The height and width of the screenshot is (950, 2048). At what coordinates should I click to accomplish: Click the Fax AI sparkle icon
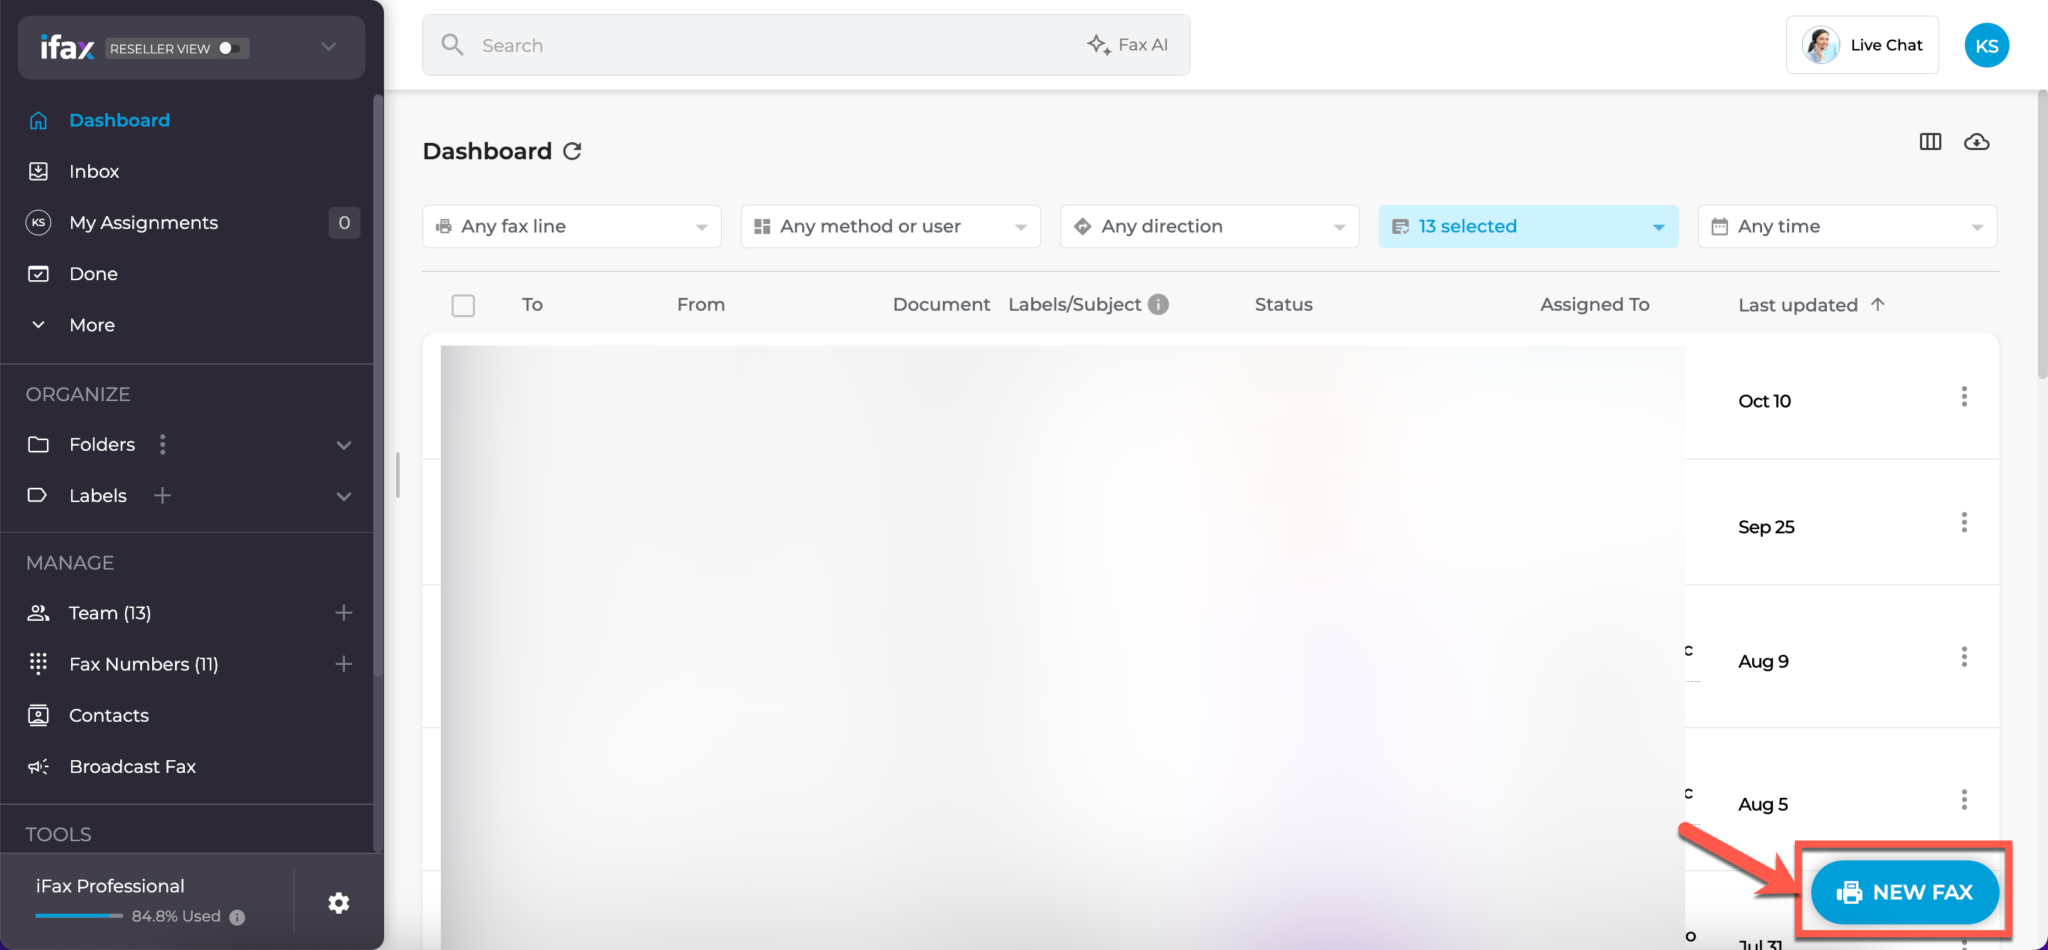1099,45
